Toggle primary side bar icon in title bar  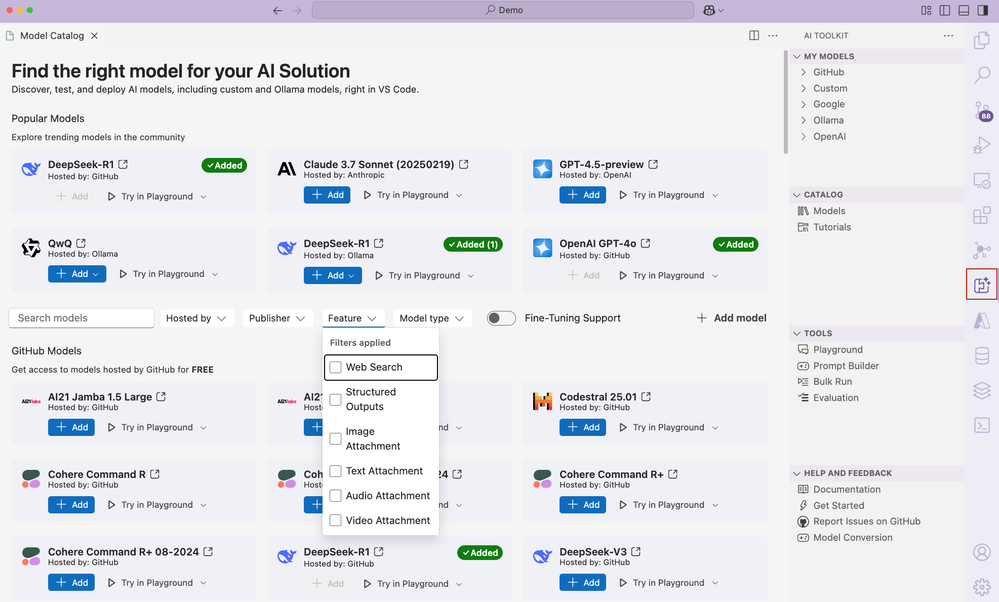tap(945, 10)
